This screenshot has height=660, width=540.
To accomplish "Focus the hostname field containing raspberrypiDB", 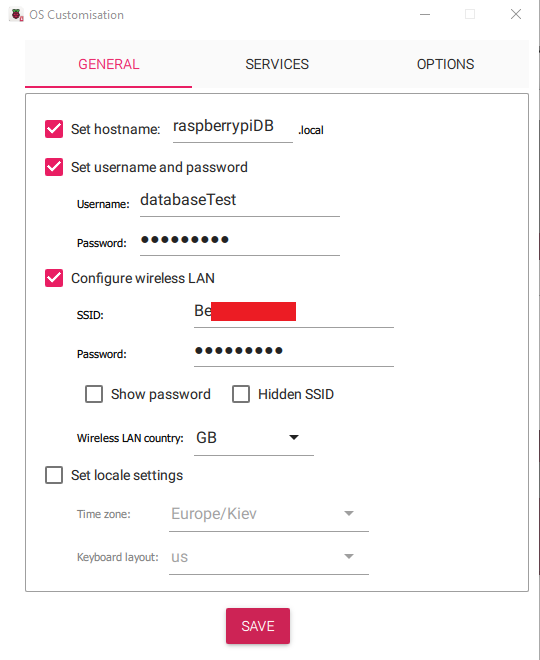I will [233, 128].
